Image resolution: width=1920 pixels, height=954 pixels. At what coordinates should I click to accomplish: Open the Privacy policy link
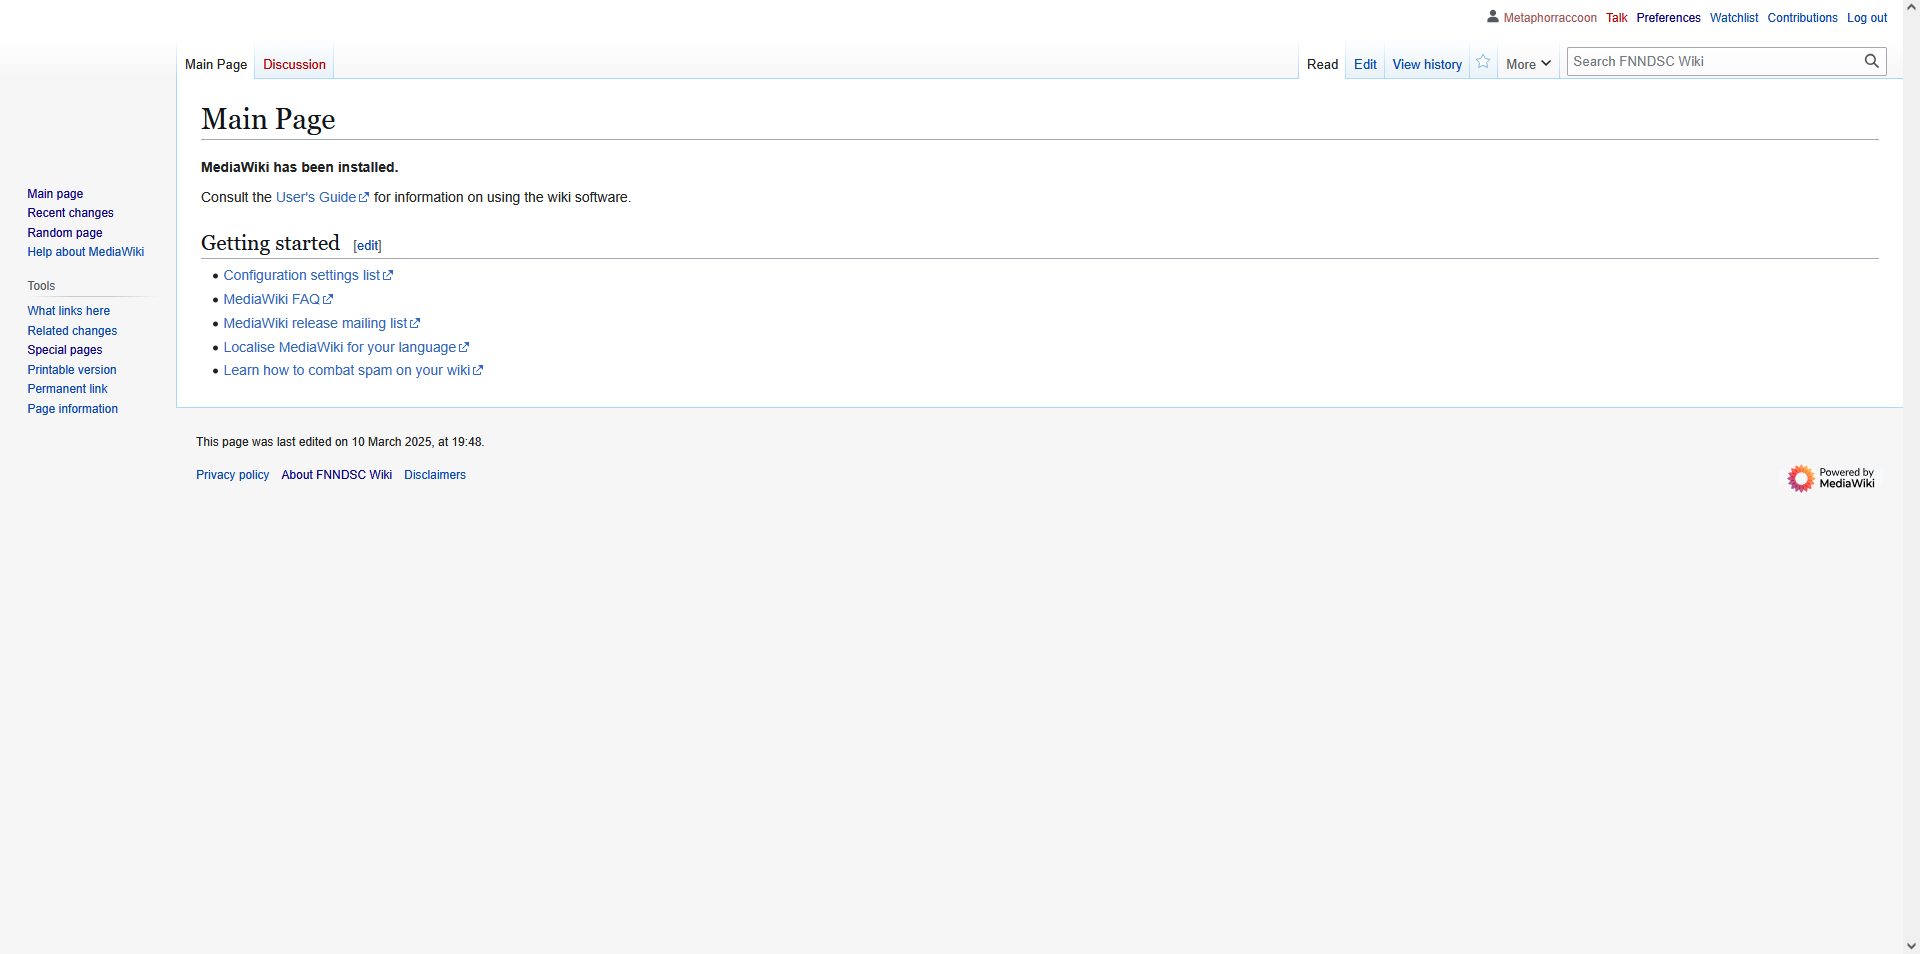tap(232, 475)
